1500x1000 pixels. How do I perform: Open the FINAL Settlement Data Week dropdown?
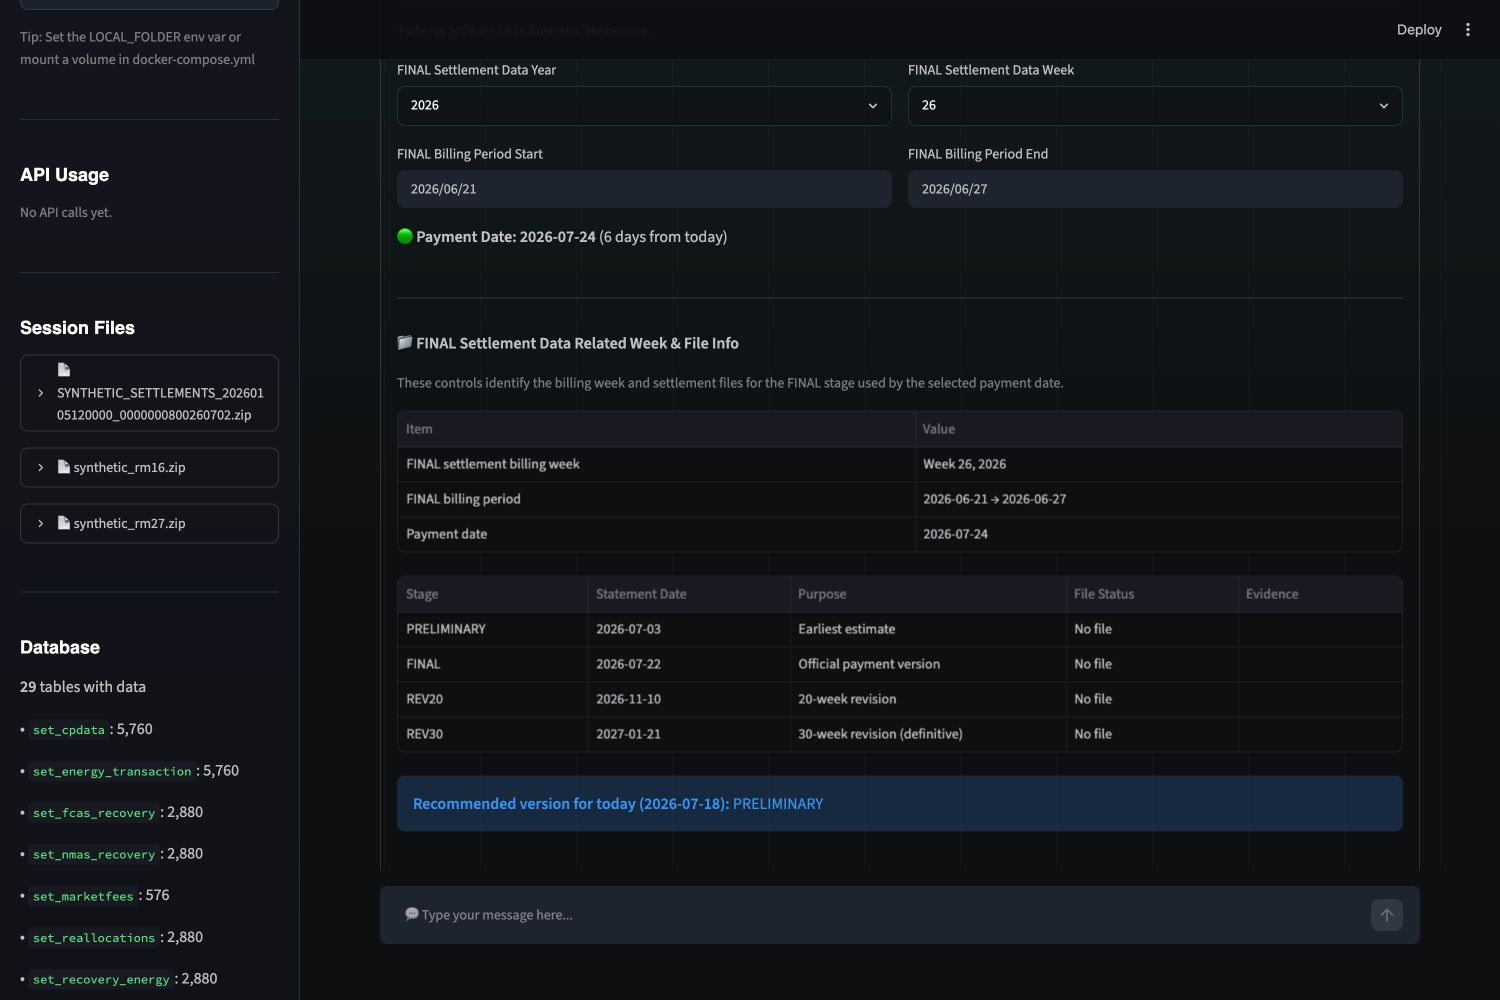tap(1155, 105)
